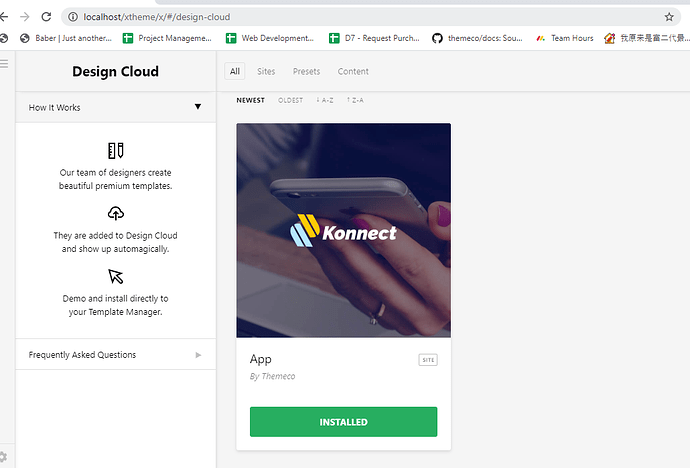Open the Chinese-titled bookmark with house icon
The image size is (690, 468).
[646, 38]
